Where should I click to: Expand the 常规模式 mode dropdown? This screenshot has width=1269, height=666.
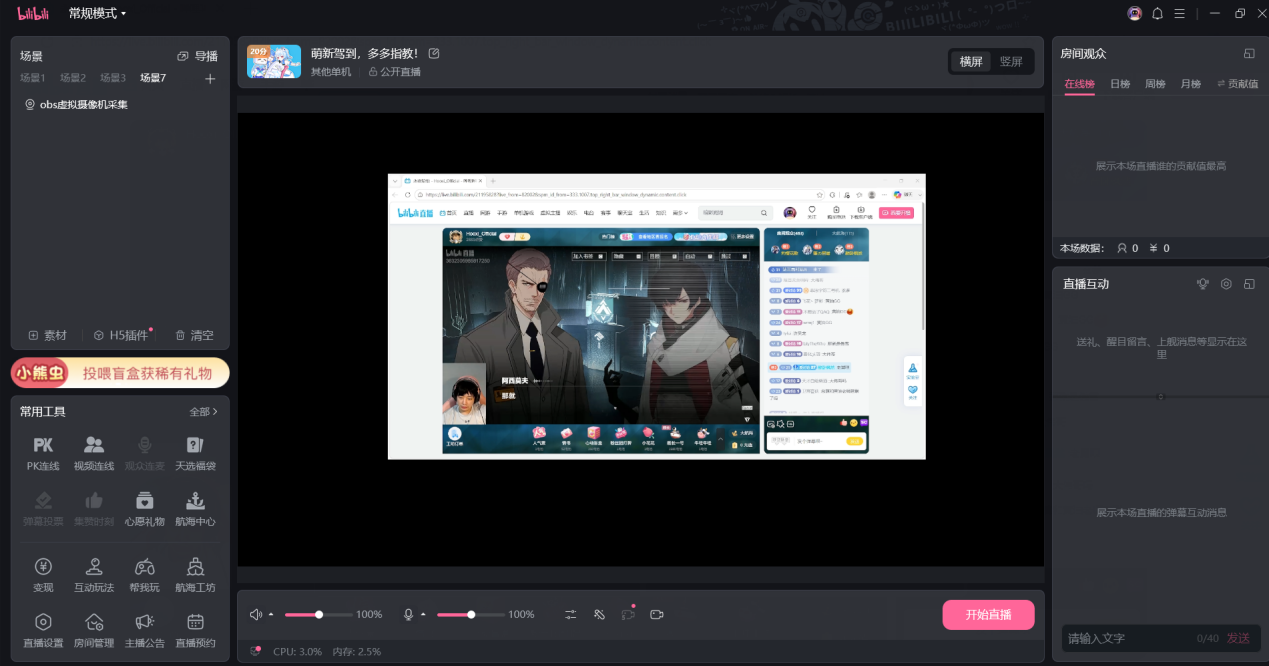tap(97, 13)
